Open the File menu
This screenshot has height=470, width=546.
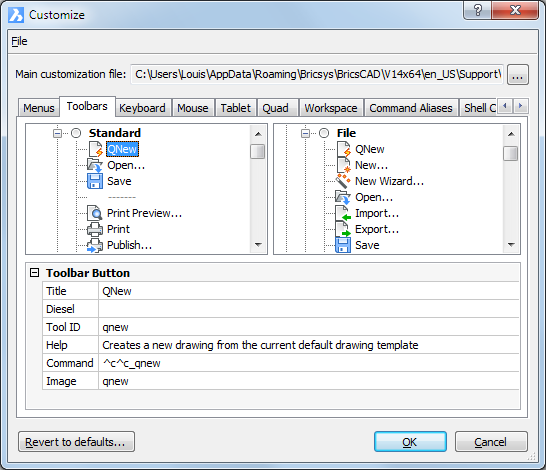pyautogui.click(x=19, y=41)
